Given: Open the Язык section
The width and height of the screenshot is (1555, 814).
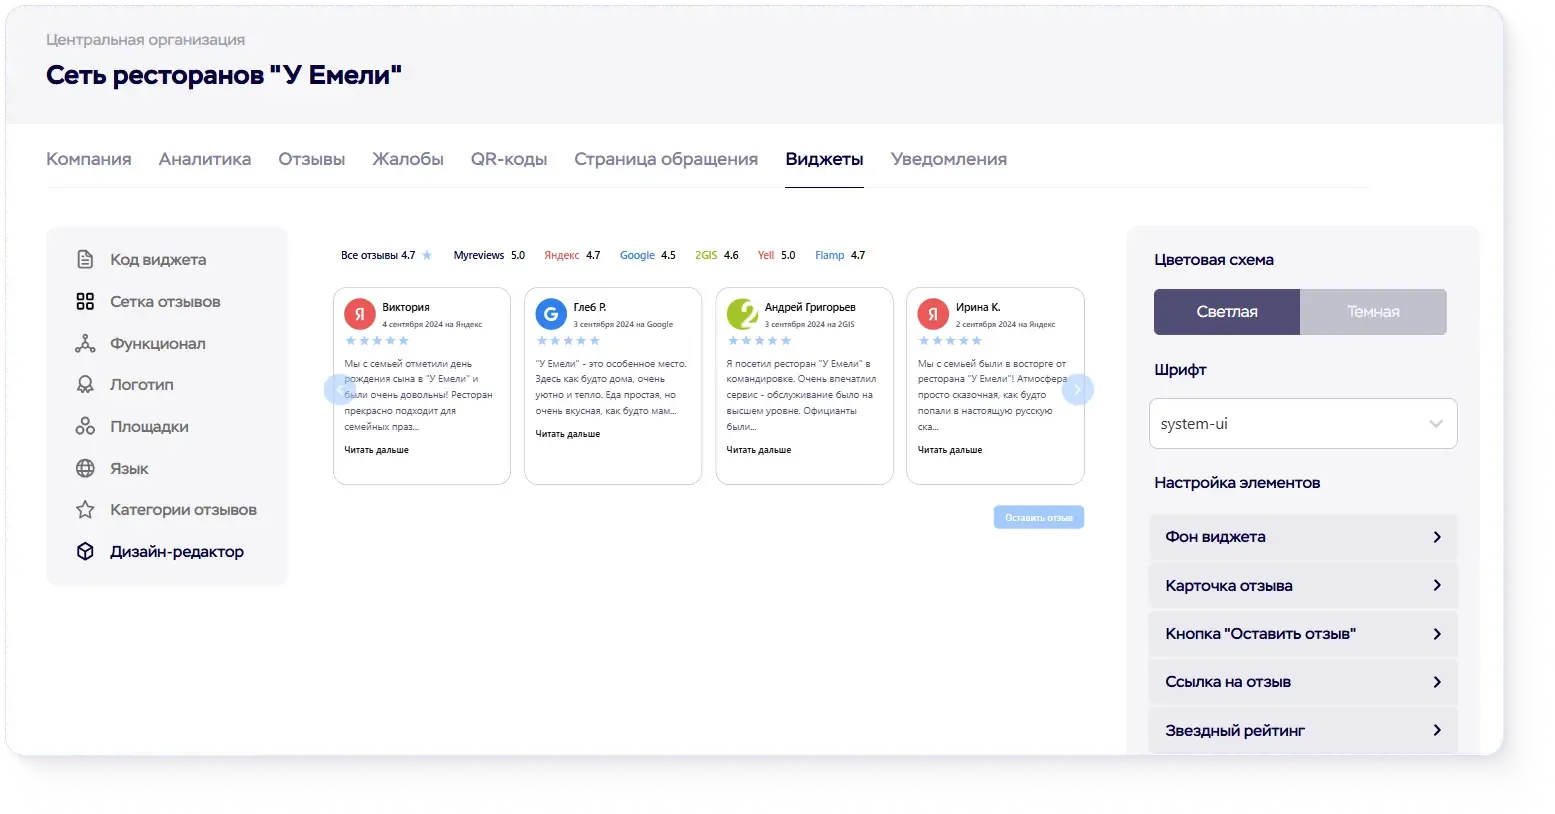Looking at the screenshot, I should point(129,469).
